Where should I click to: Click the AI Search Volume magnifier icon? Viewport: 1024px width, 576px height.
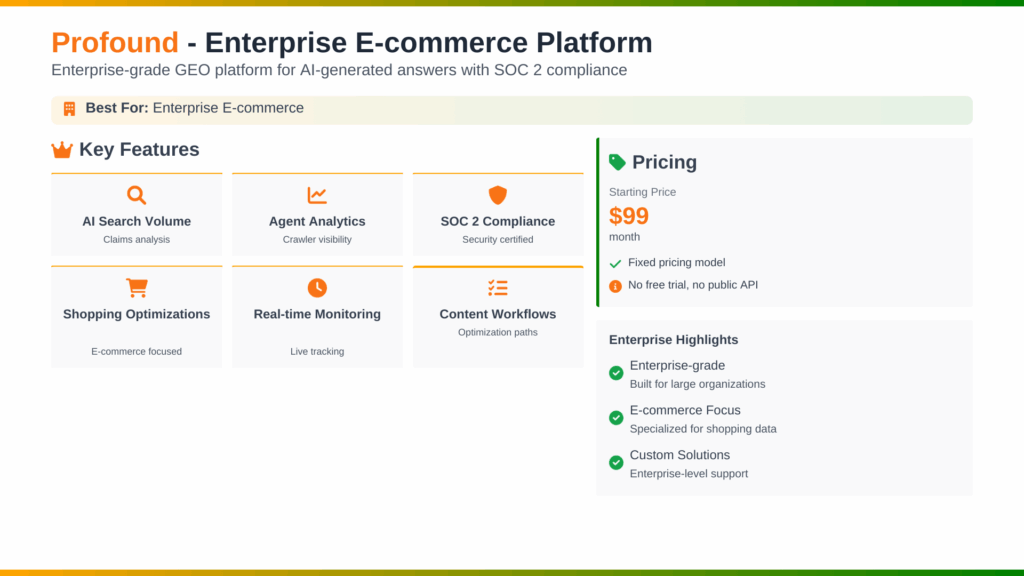click(137, 195)
